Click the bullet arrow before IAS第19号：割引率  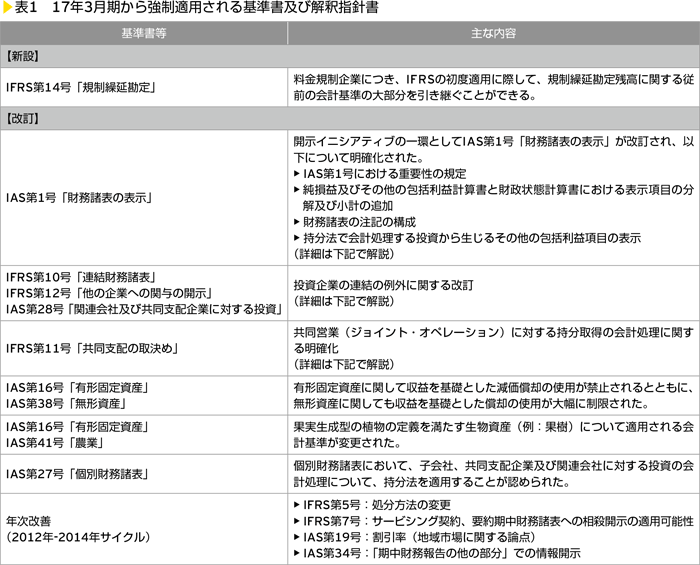tap(297, 538)
